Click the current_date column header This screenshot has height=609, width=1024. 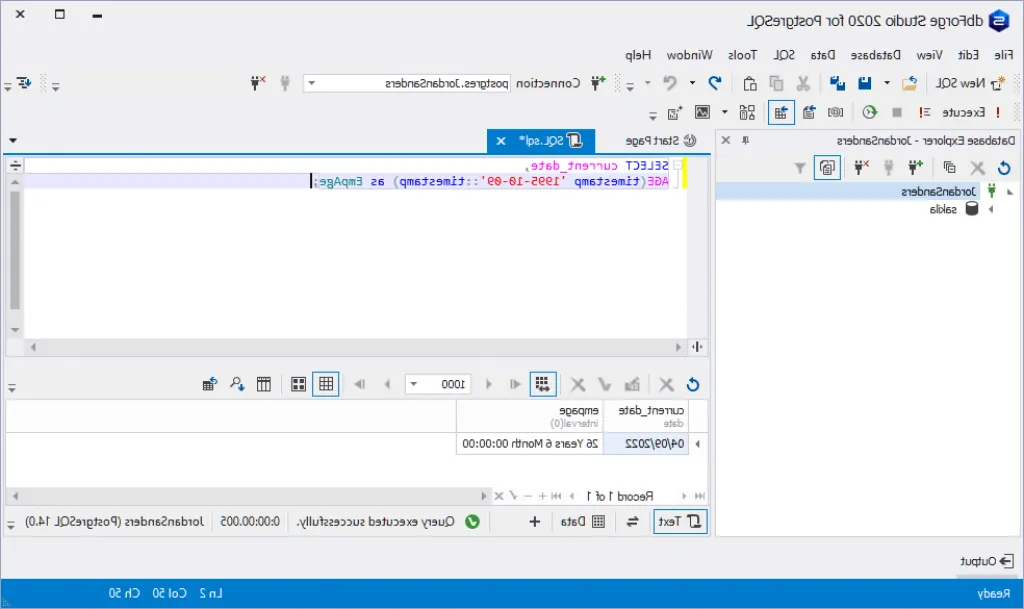tap(646, 416)
